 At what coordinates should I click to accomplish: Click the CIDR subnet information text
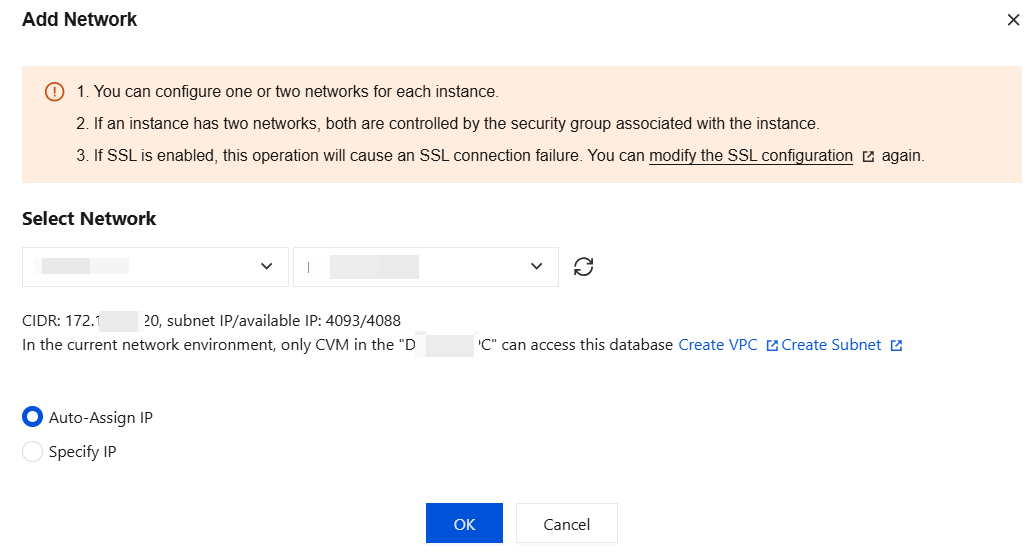pyautogui.click(x=211, y=321)
